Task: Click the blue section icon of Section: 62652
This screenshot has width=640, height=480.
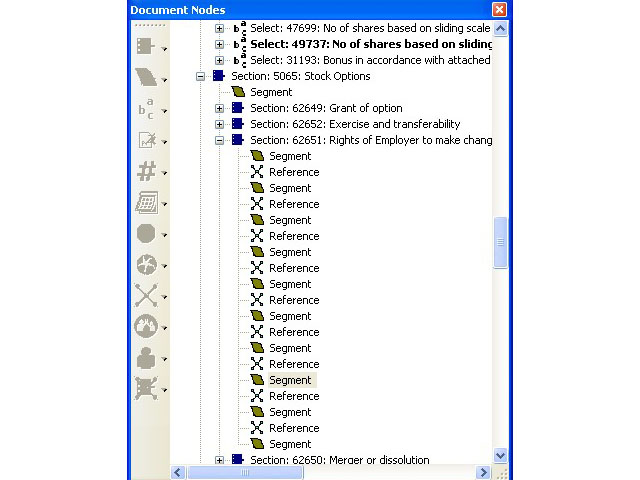Action: click(x=238, y=124)
